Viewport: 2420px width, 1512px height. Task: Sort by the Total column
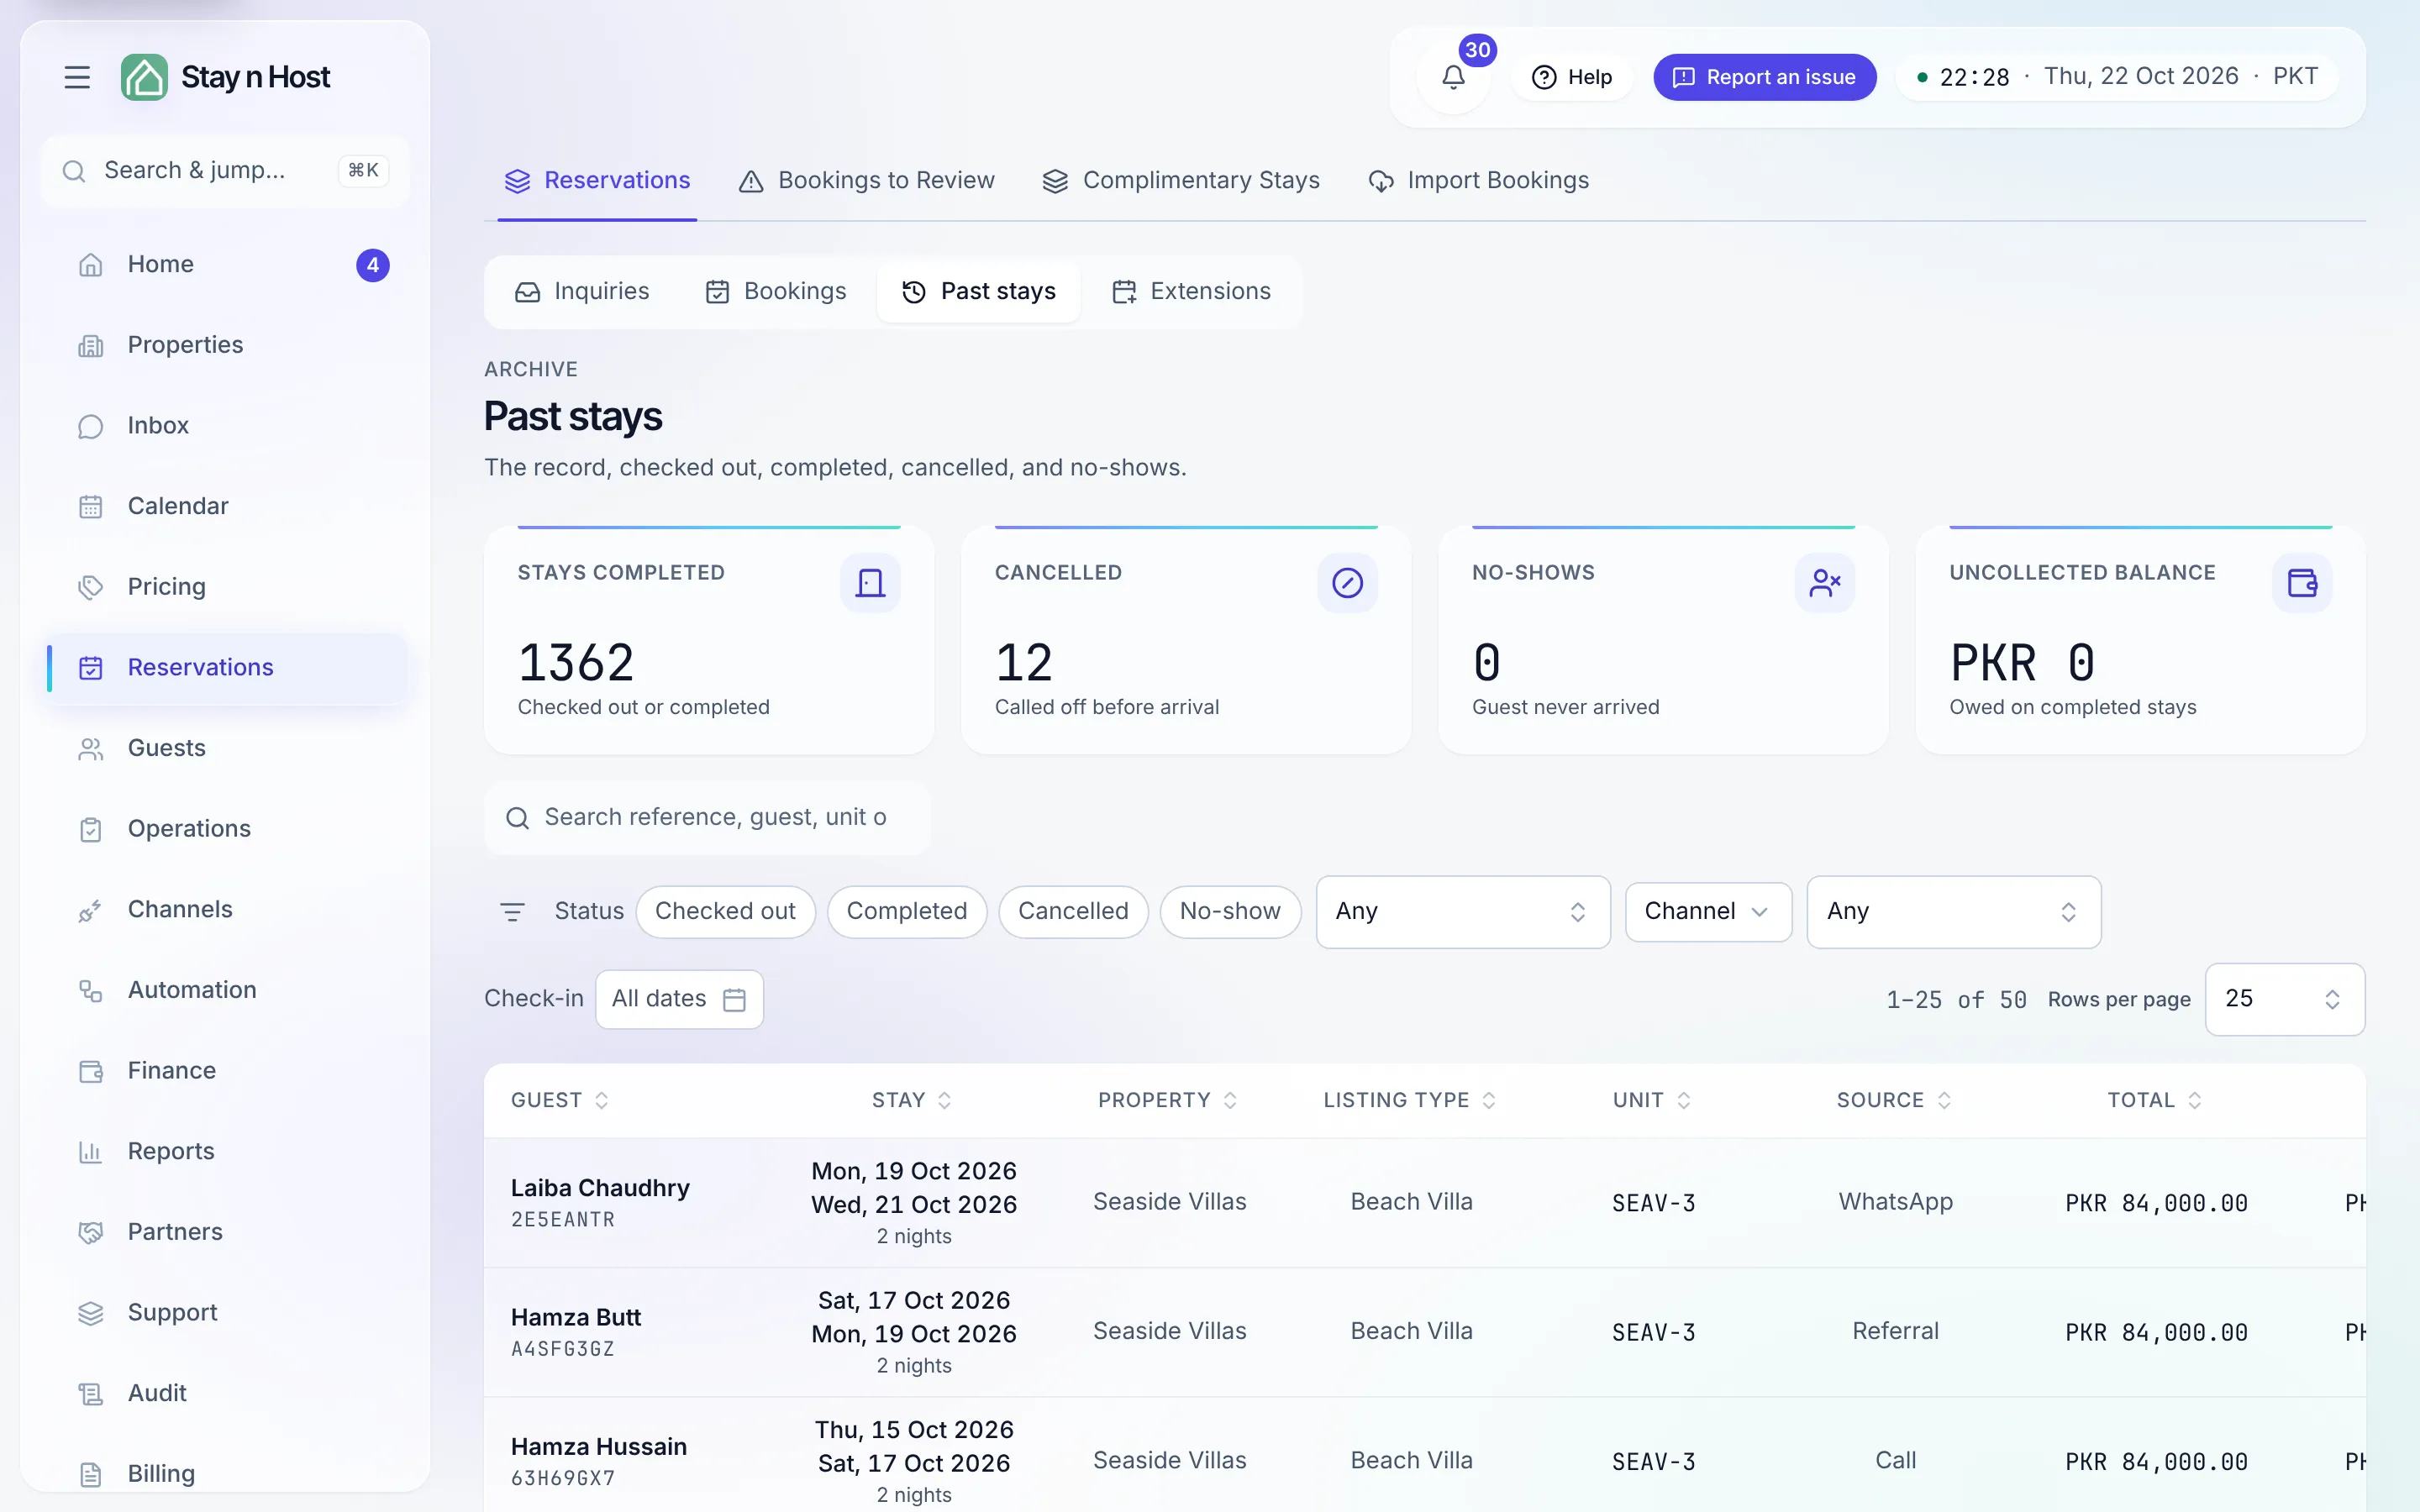(x=2154, y=1100)
